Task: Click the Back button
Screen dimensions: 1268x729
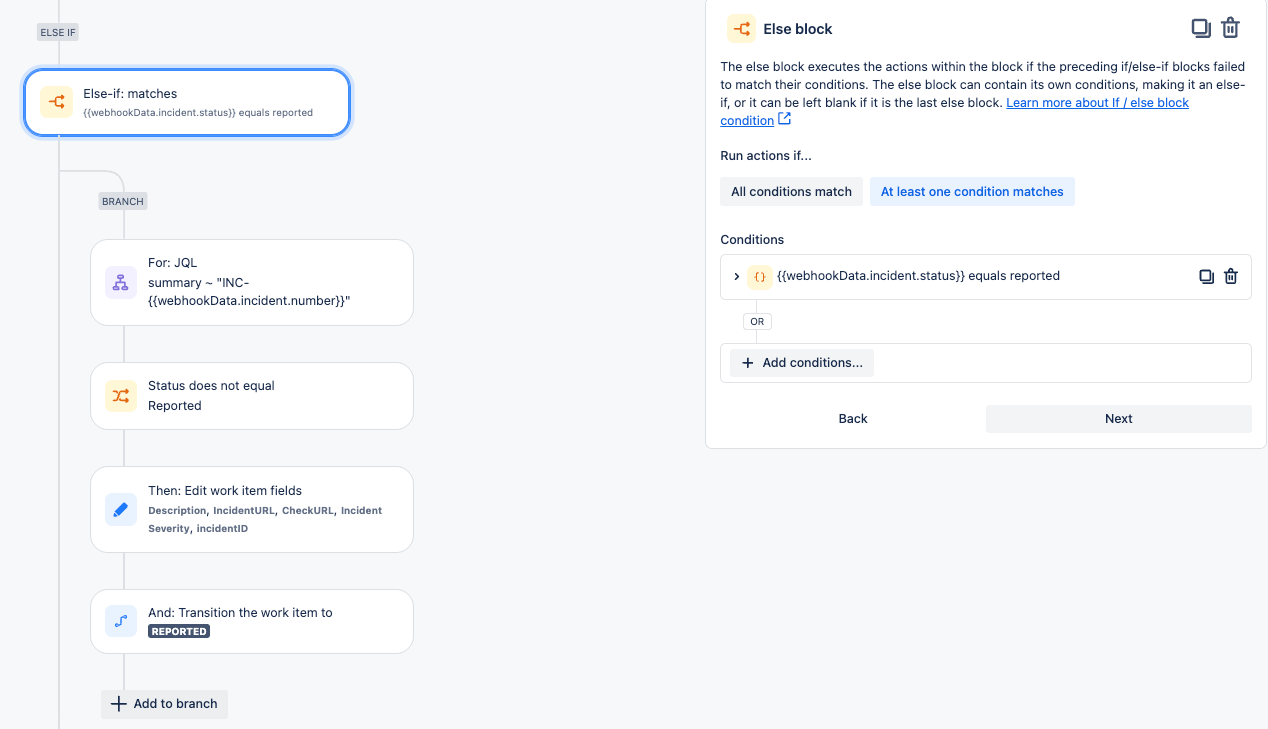Action: pos(853,419)
